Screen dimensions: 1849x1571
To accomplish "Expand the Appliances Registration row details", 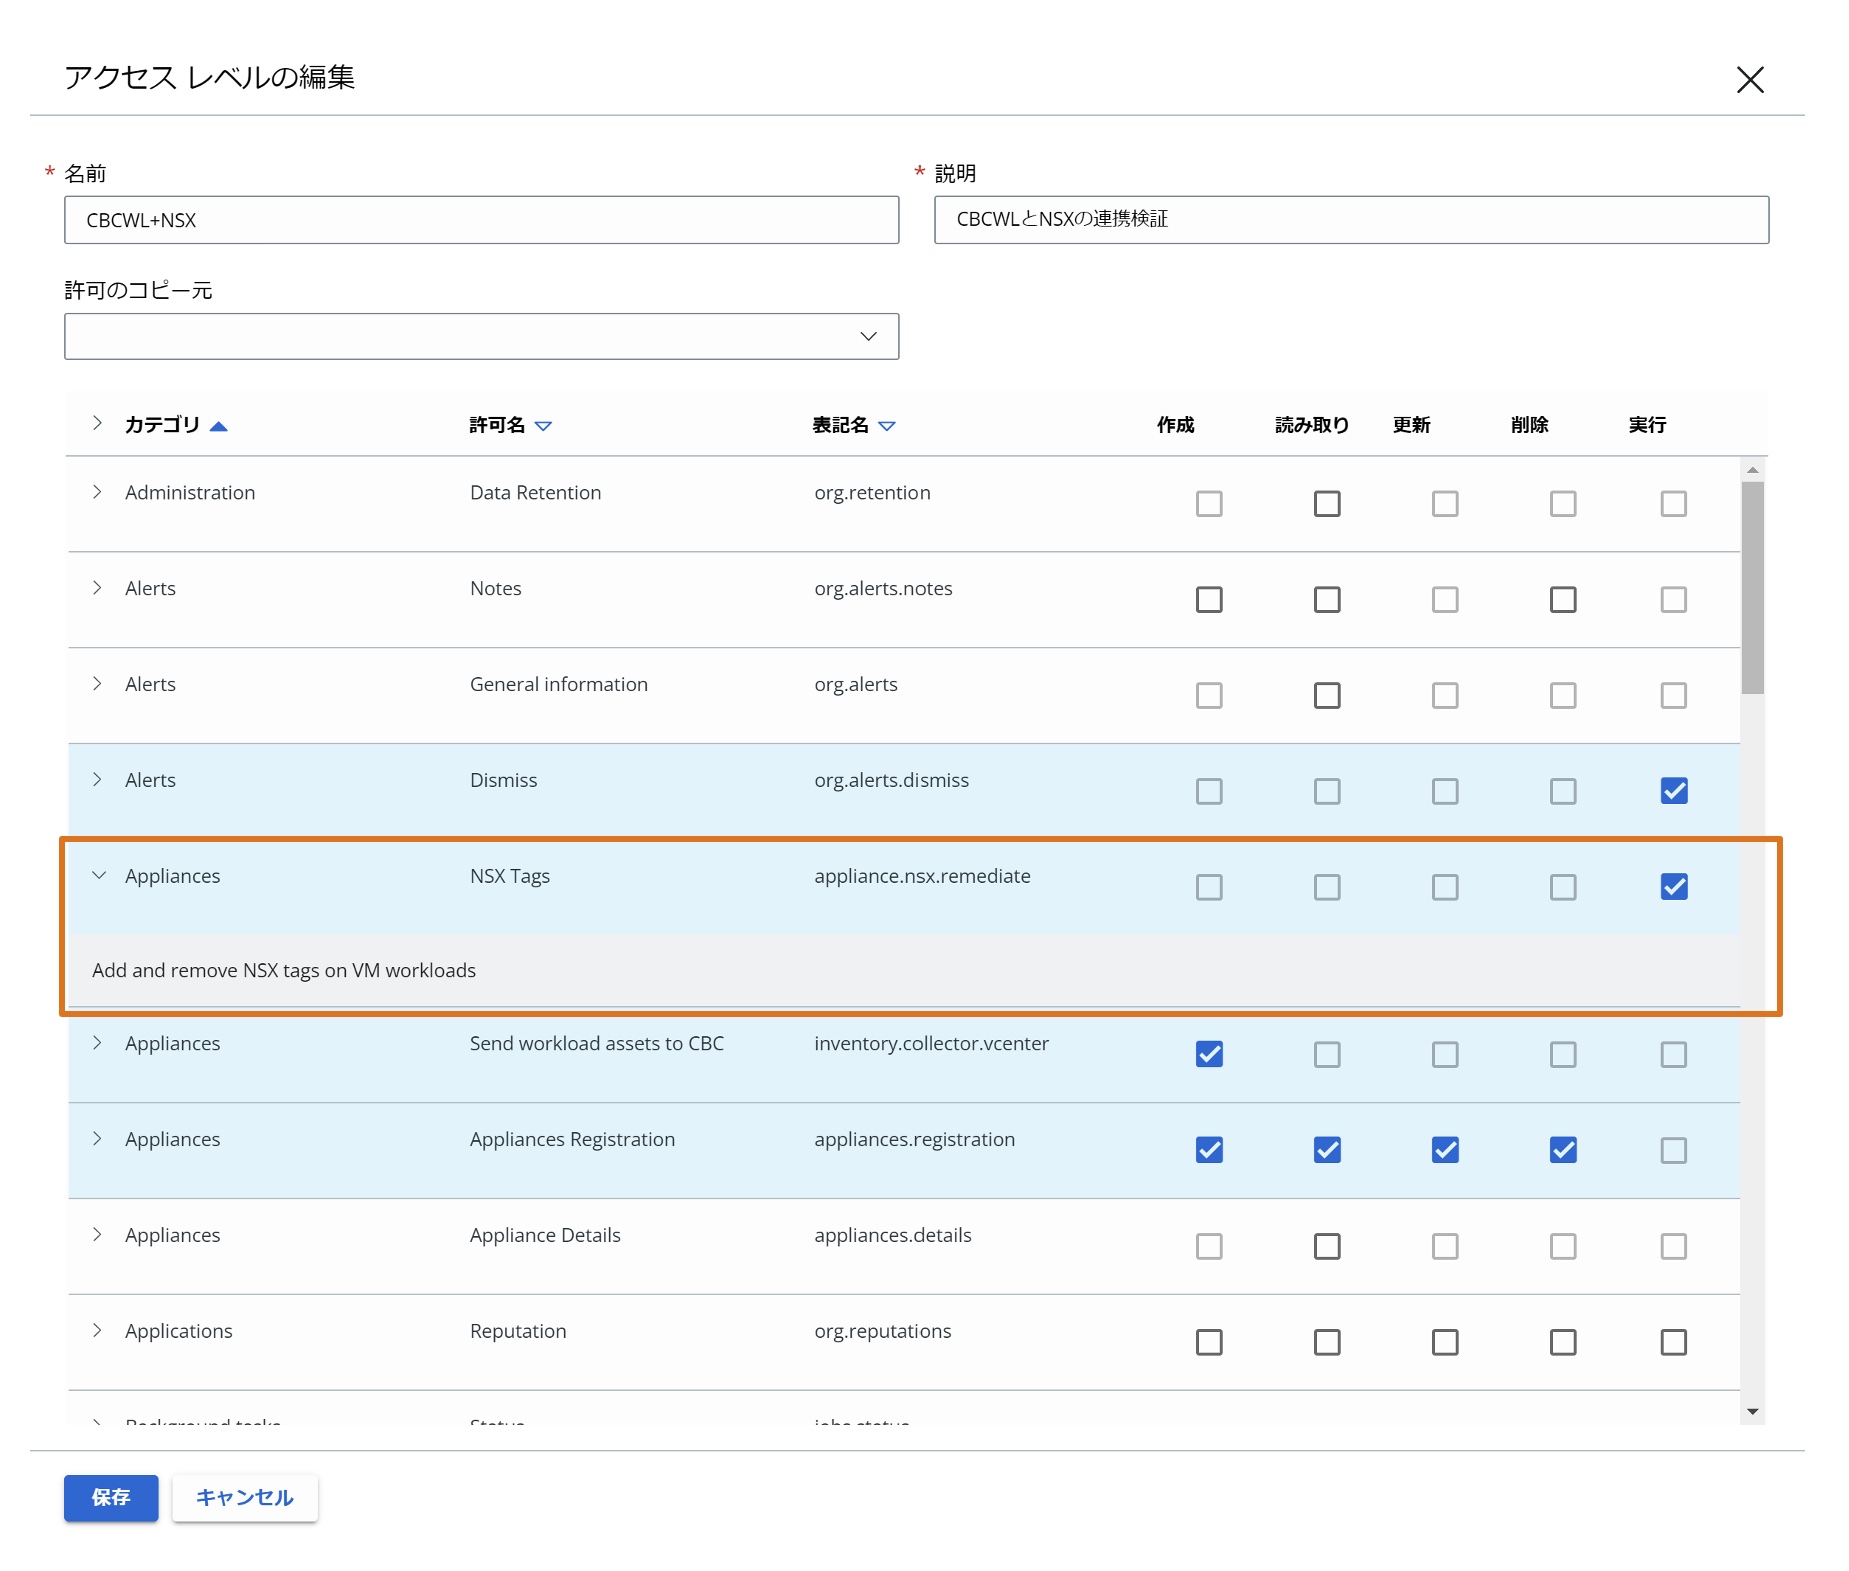I will [x=97, y=1139].
